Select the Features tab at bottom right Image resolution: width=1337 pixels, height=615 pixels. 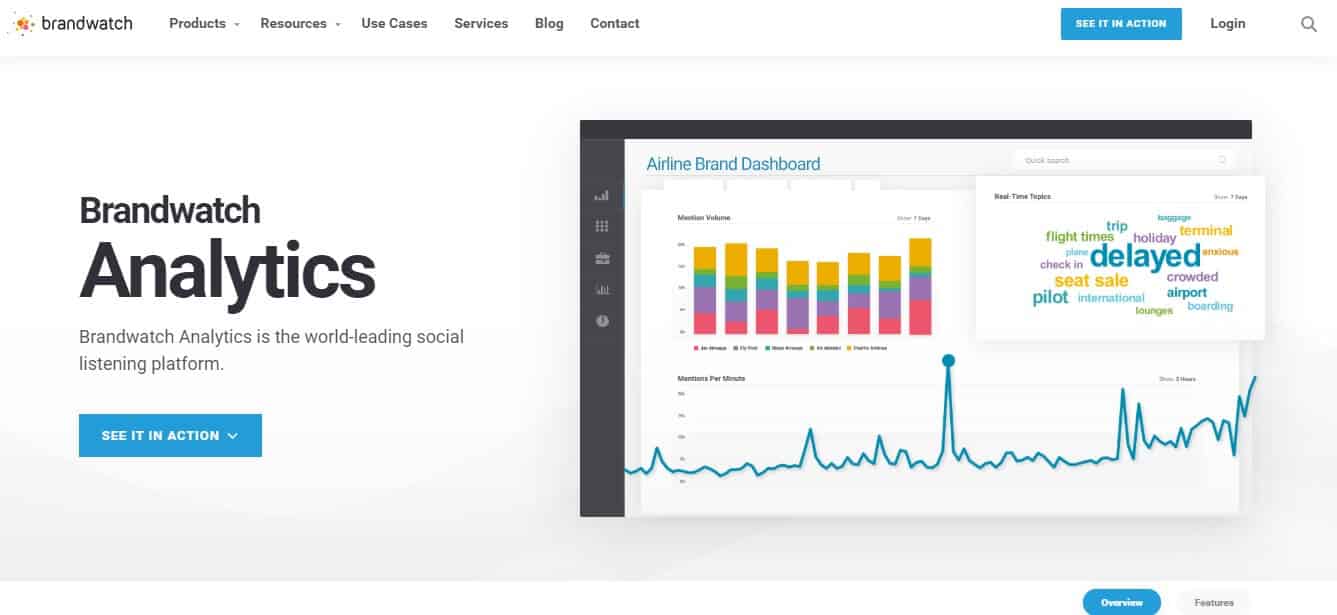point(1213,602)
